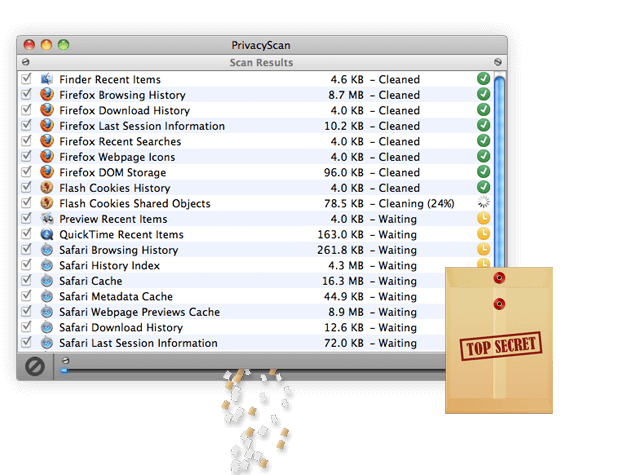Click the cancel cleaning button at bottom left
Viewport: 639px width, 475px height.
coord(35,366)
